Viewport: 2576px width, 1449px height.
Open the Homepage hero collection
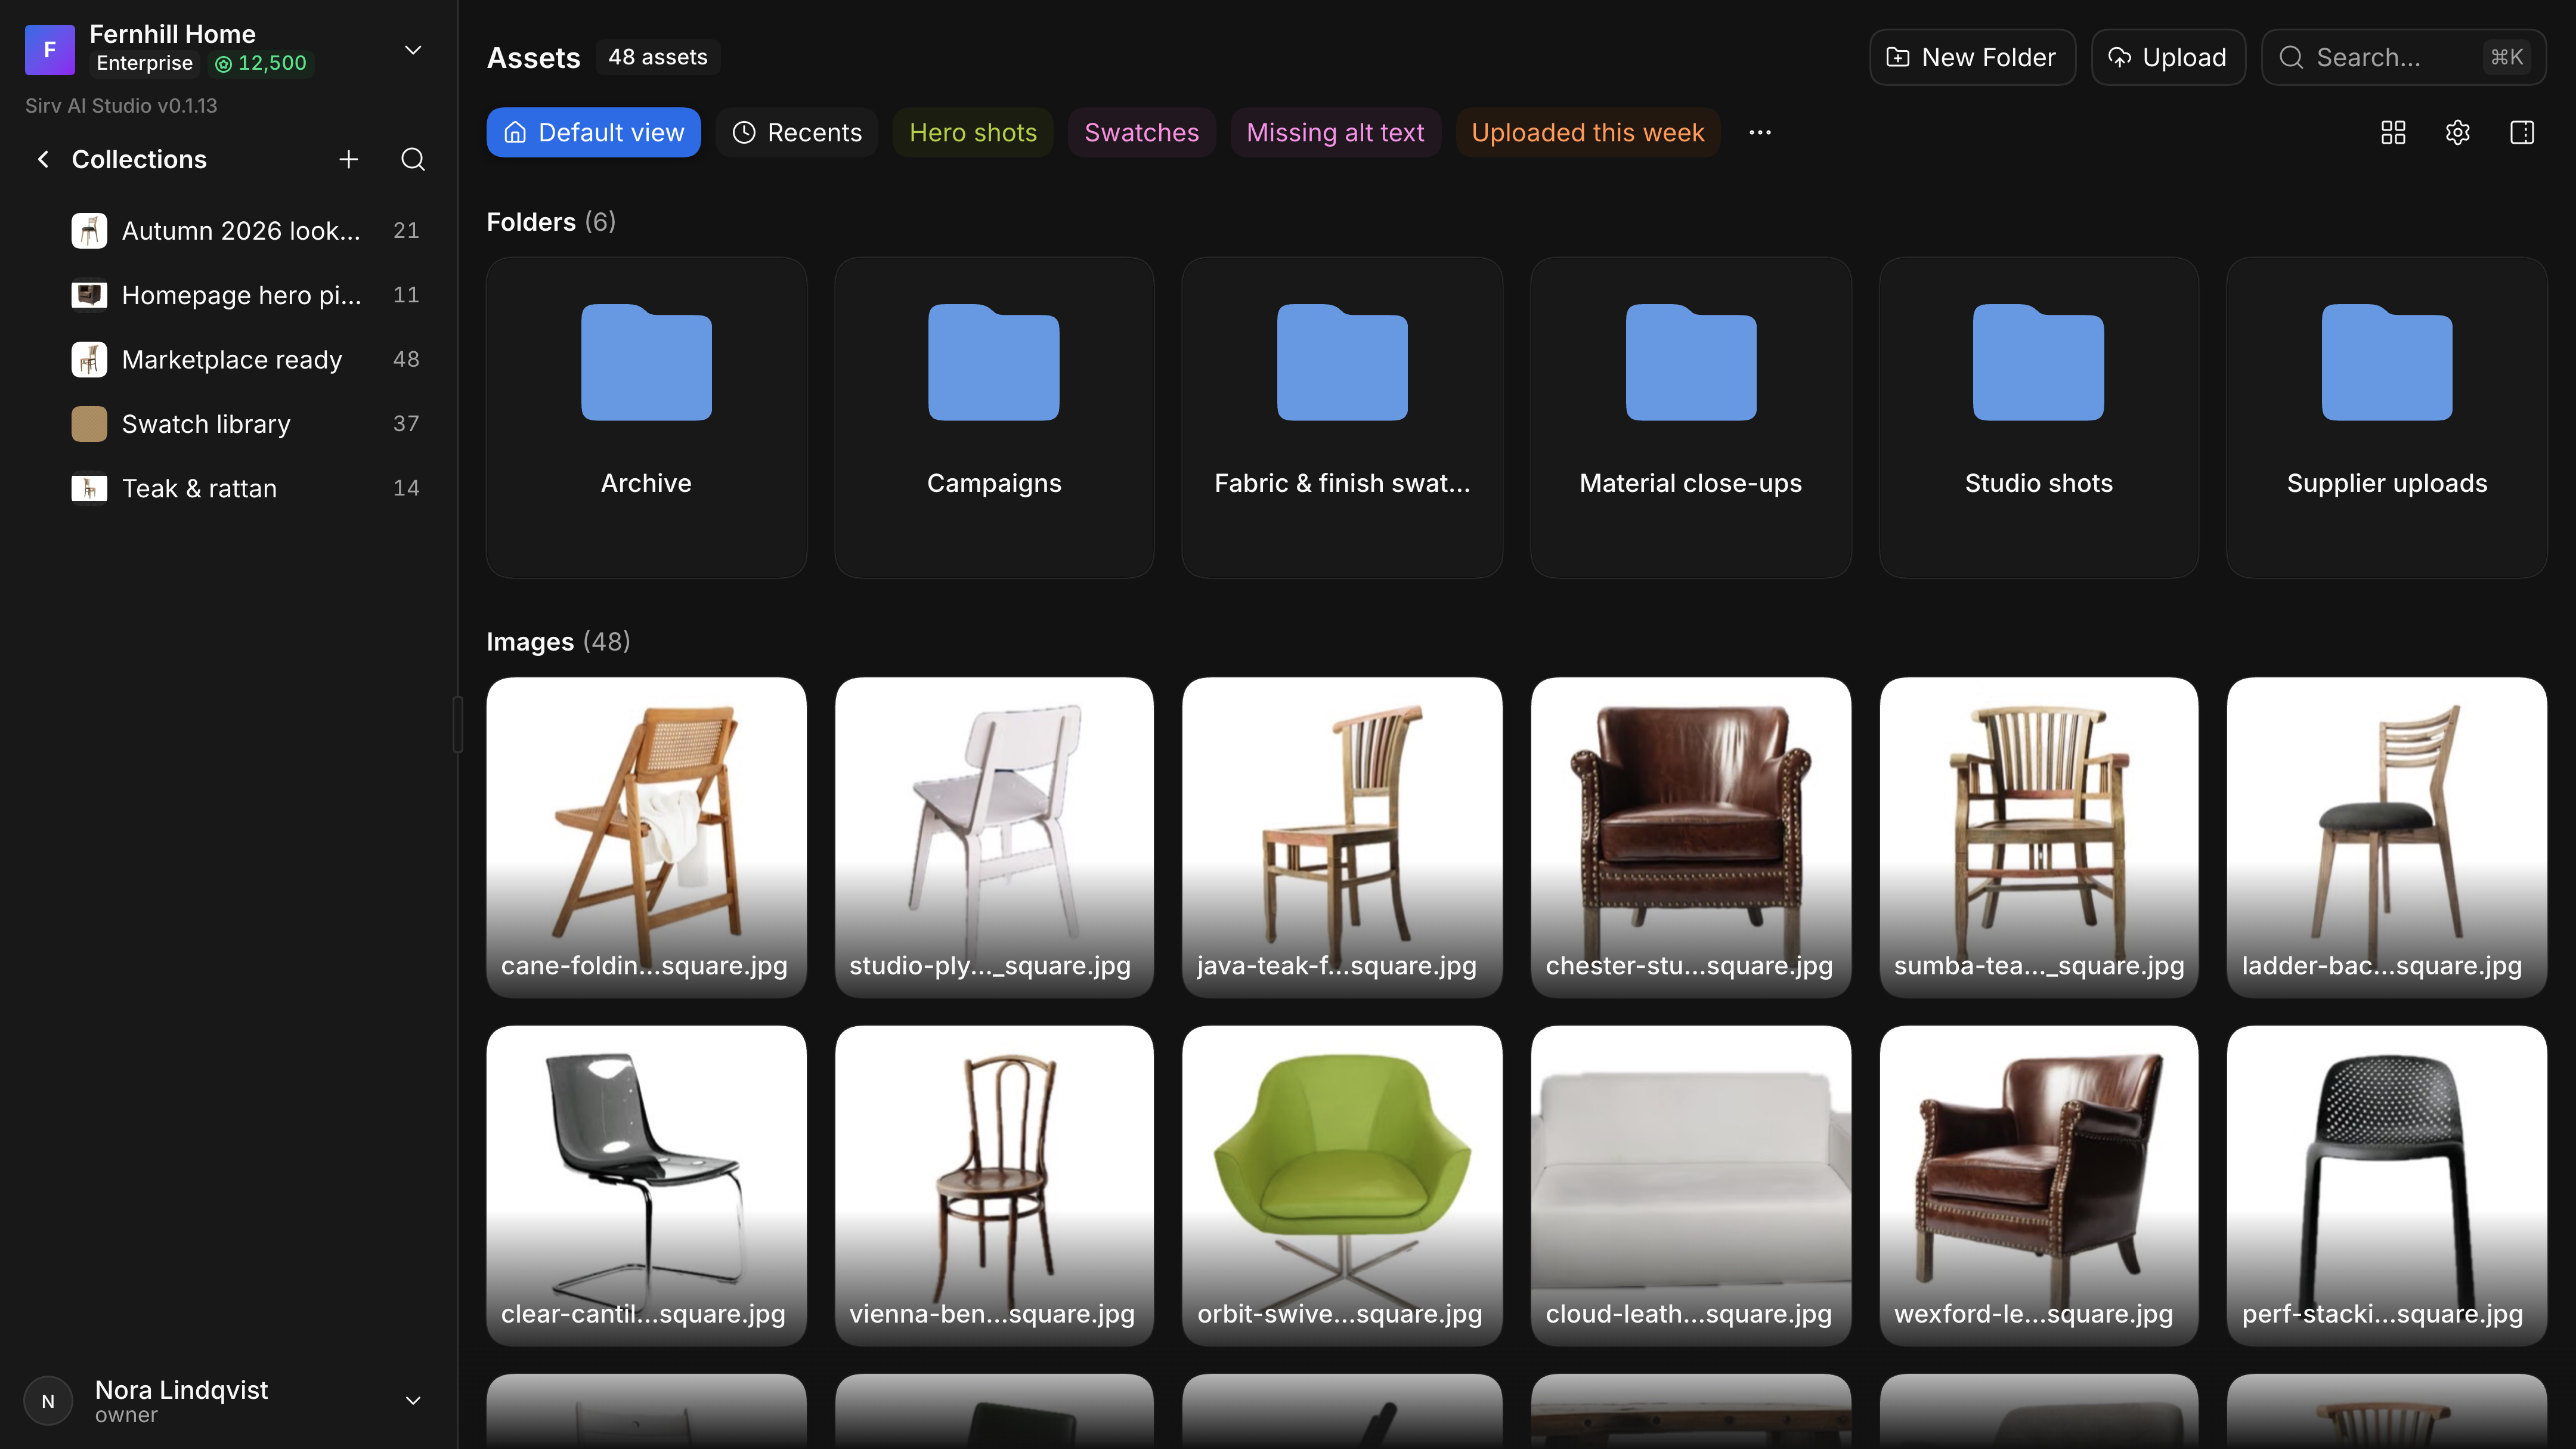tap(240, 295)
